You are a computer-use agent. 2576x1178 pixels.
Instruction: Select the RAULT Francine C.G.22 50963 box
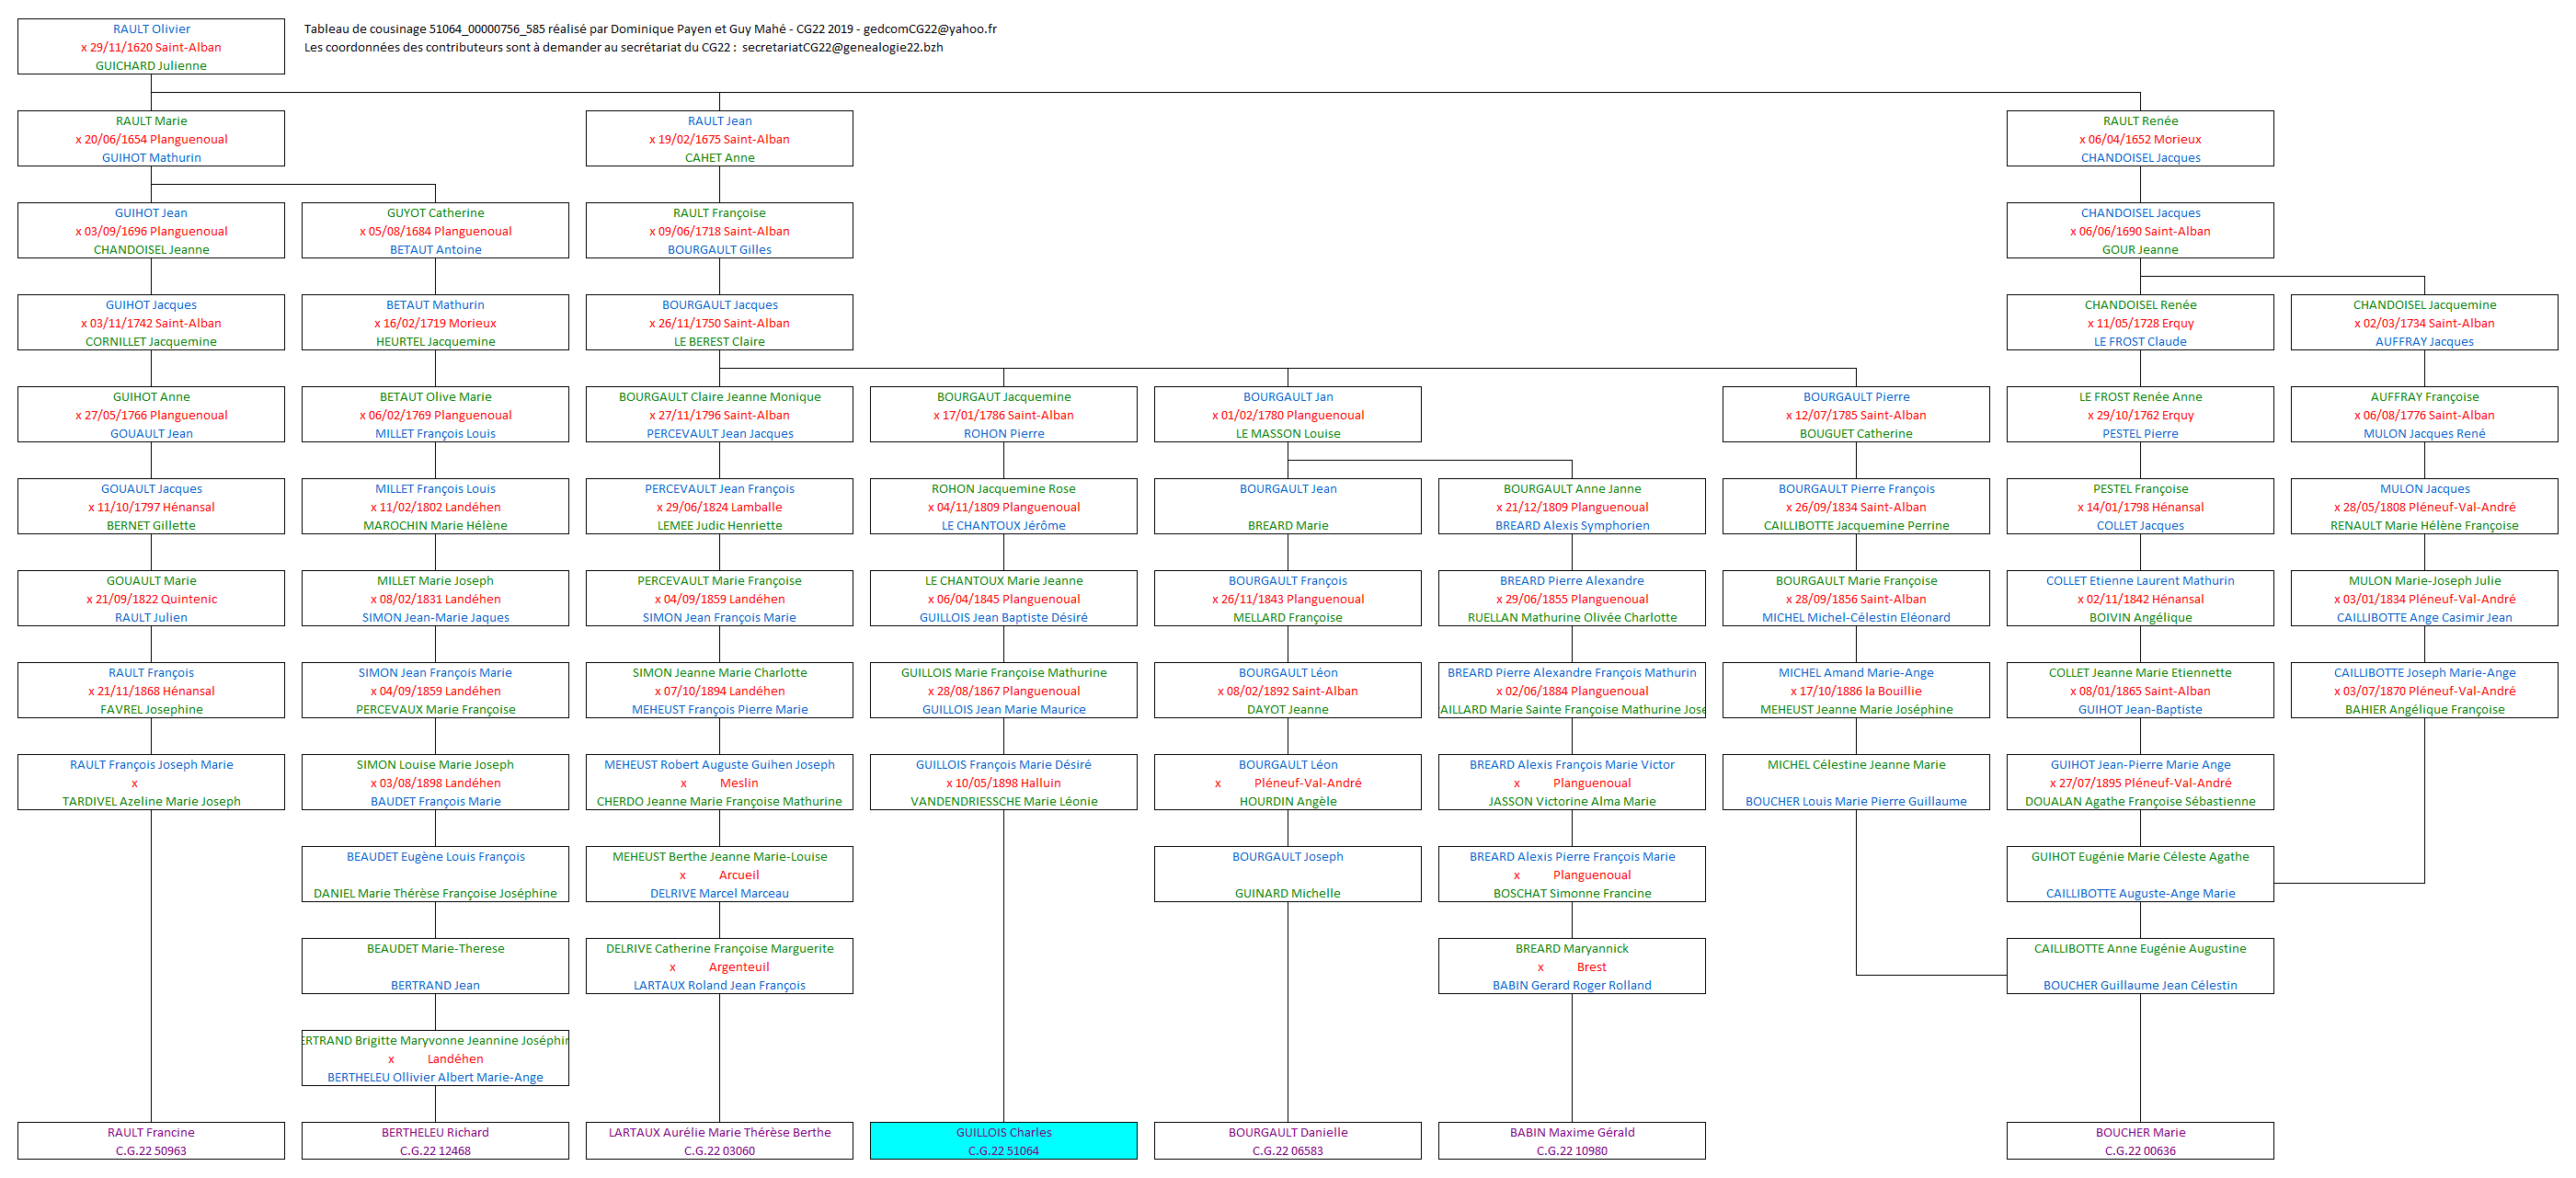pos(150,1140)
